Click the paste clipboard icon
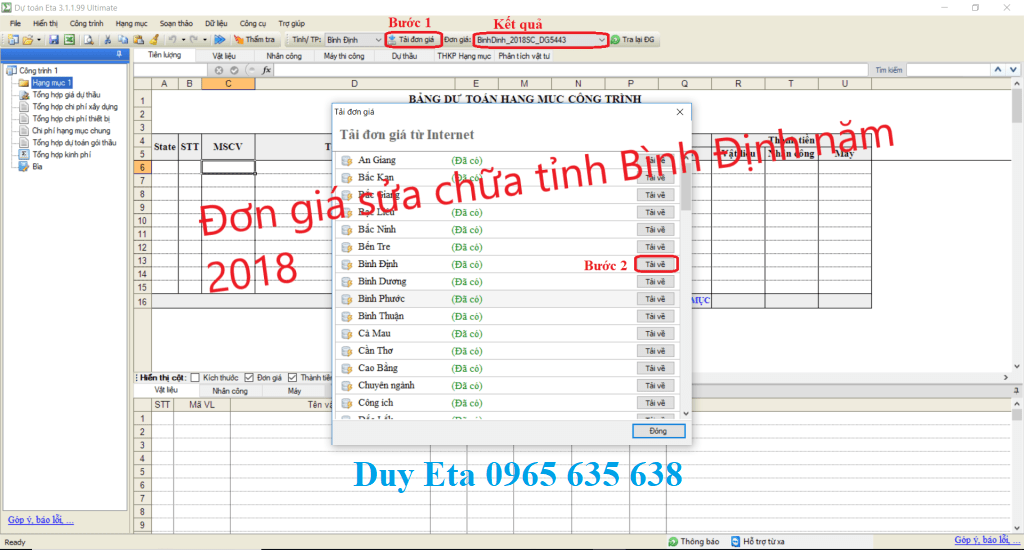The height and width of the screenshot is (550, 1024). point(138,40)
